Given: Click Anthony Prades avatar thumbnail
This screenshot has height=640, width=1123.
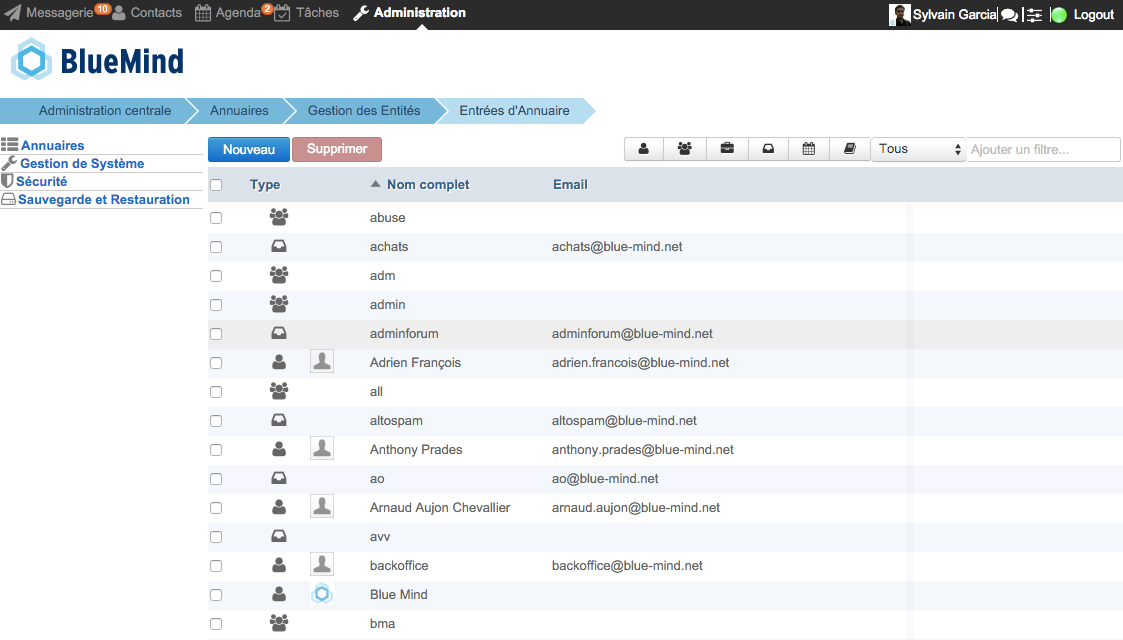Looking at the screenshot, I should 322,449.
